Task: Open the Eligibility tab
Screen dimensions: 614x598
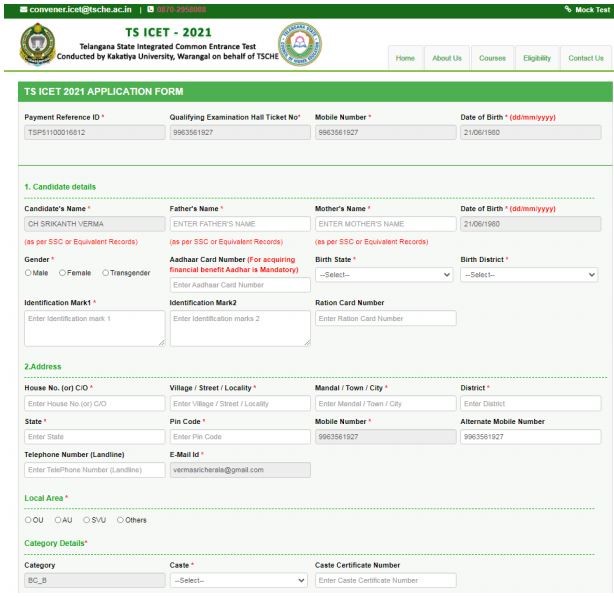Action: point(537,58)
